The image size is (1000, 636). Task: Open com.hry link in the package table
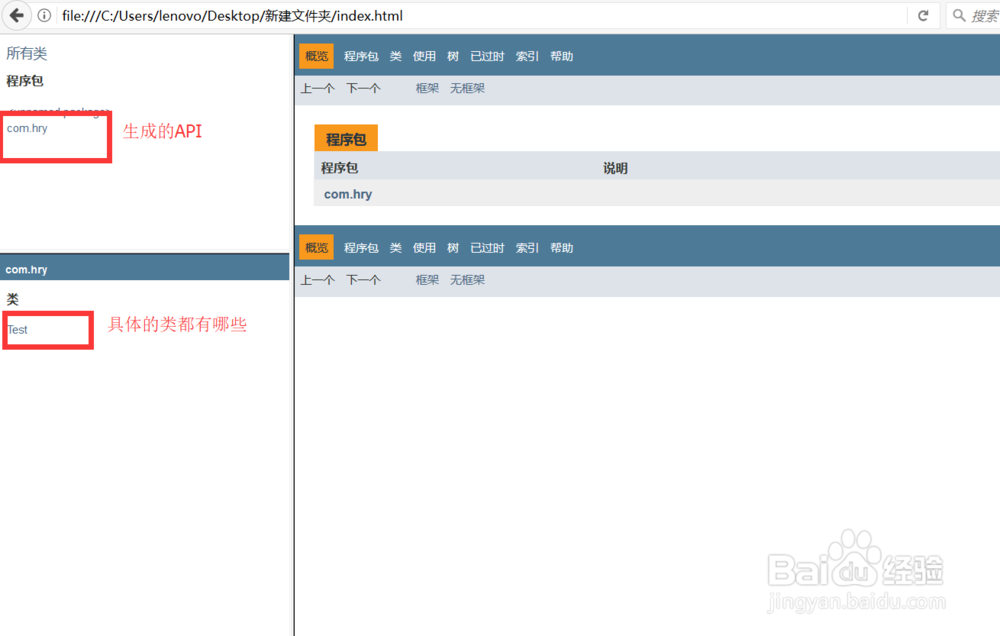click(x=348, y=194)
